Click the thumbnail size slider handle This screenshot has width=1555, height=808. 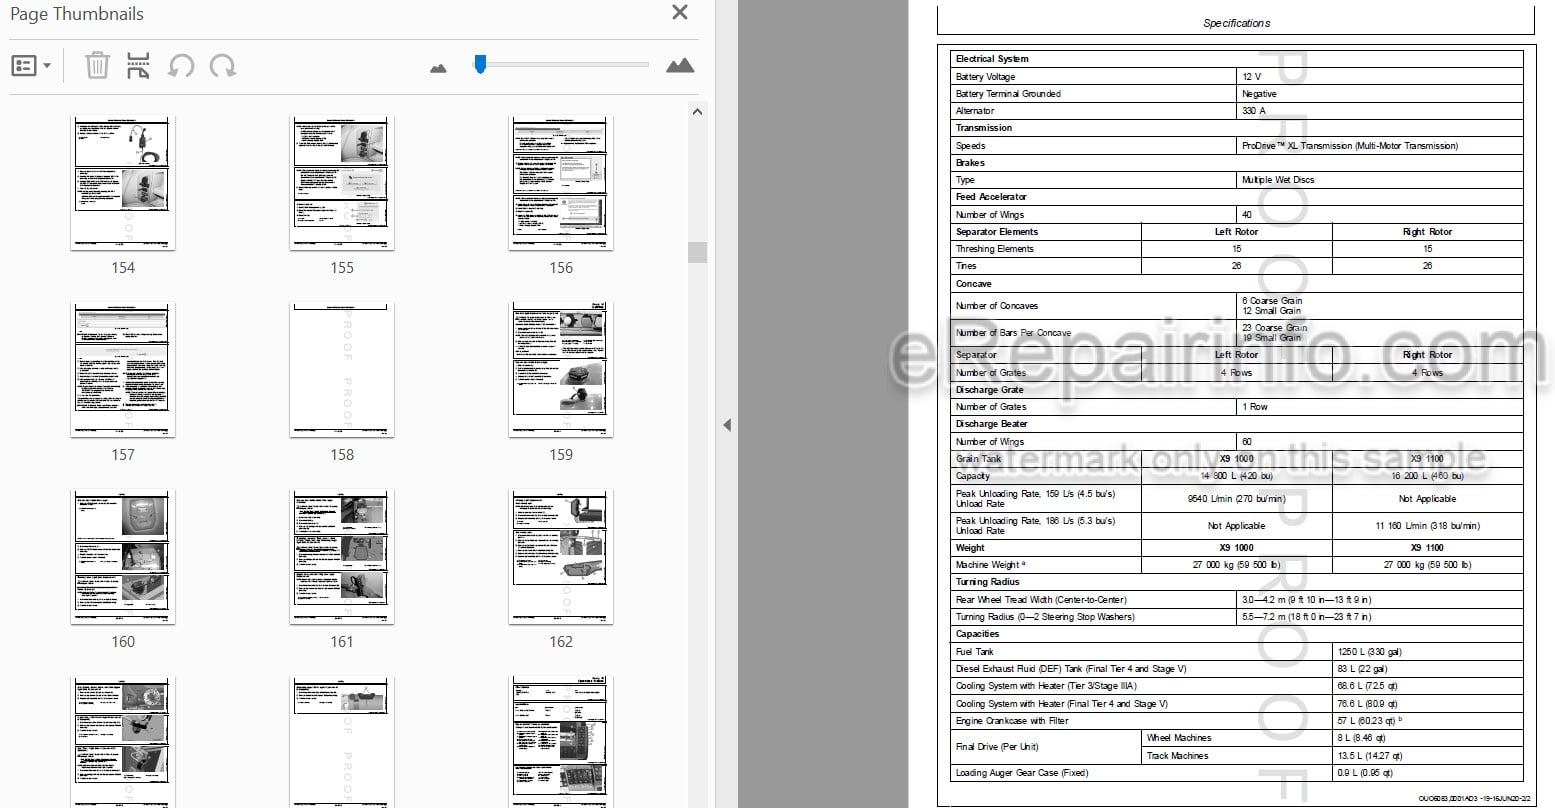tap(480, 64)
